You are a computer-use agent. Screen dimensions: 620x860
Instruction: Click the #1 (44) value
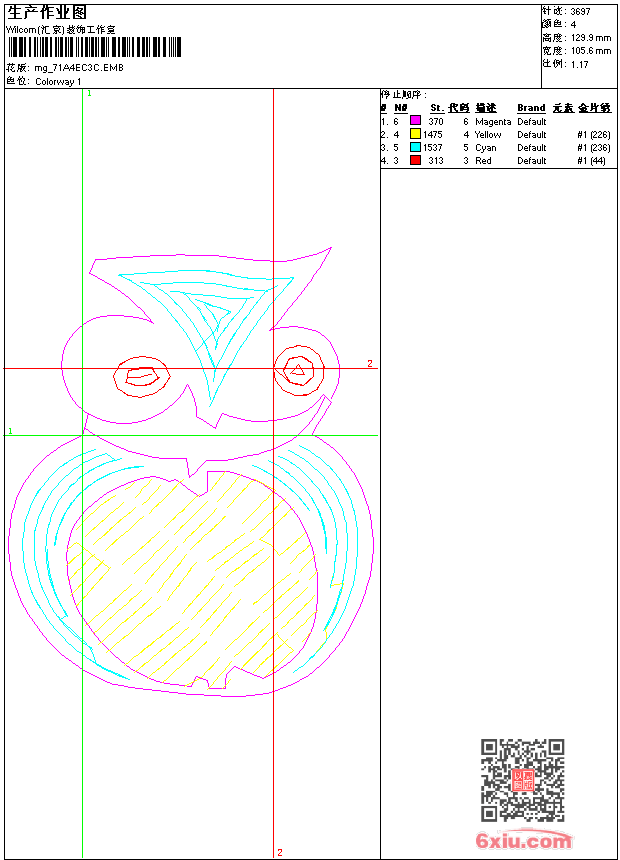tap(591, 161)
